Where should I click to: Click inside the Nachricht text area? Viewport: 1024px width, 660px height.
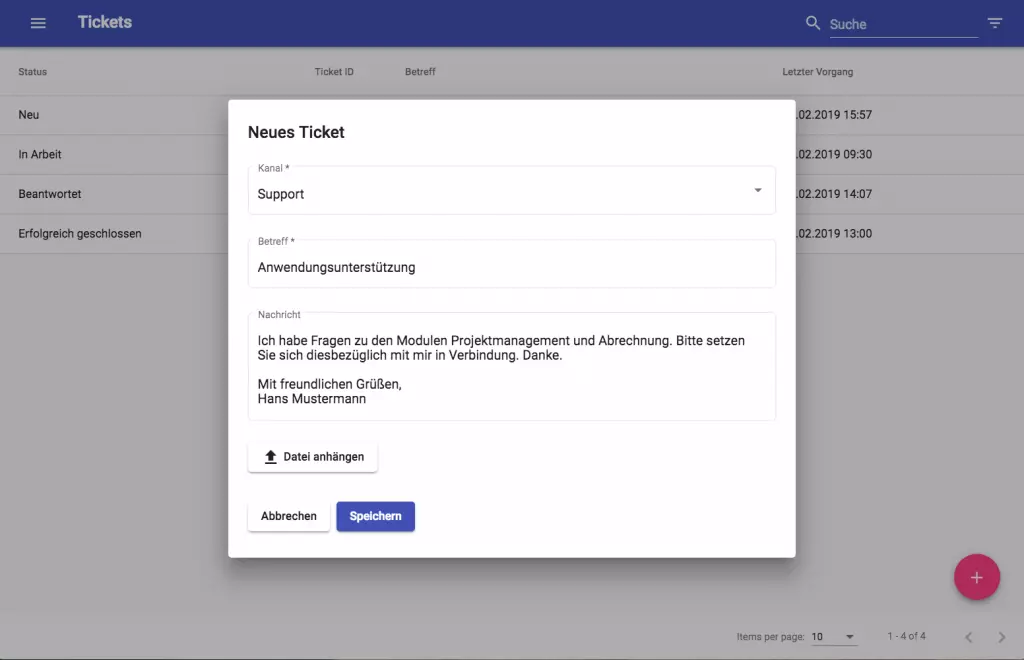point(511,367)
